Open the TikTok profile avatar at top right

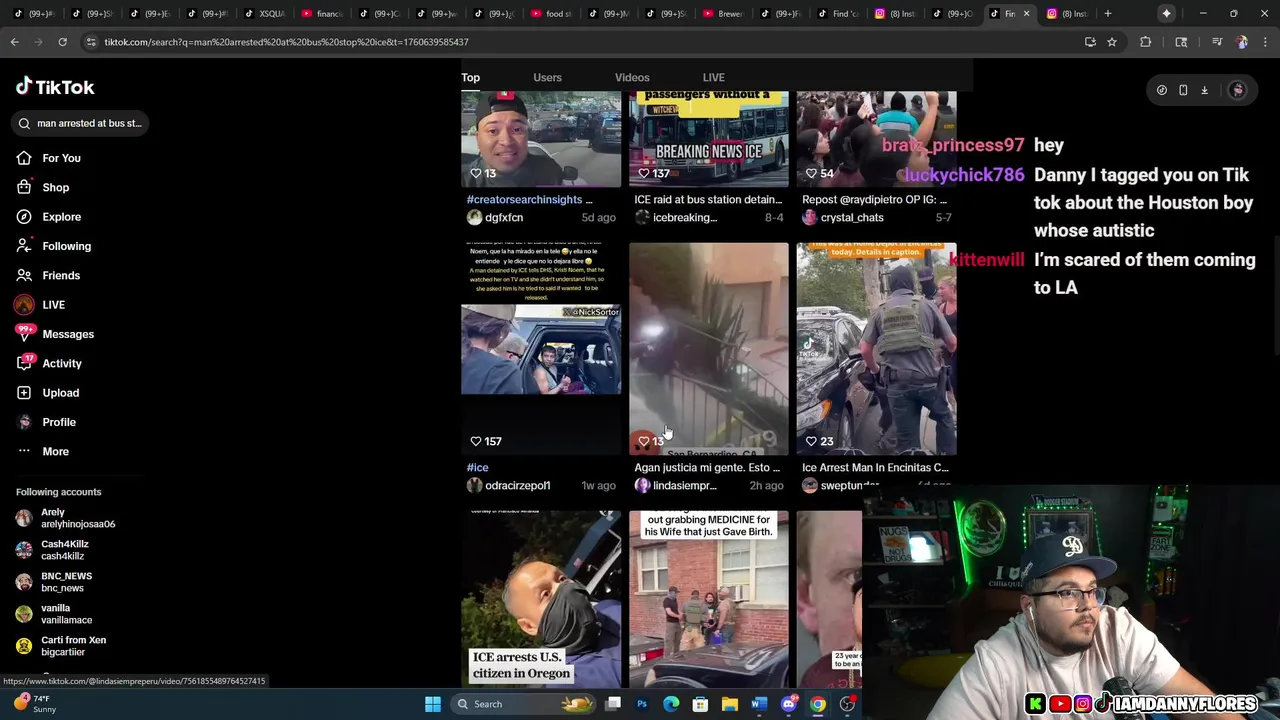click(1237, 90)
